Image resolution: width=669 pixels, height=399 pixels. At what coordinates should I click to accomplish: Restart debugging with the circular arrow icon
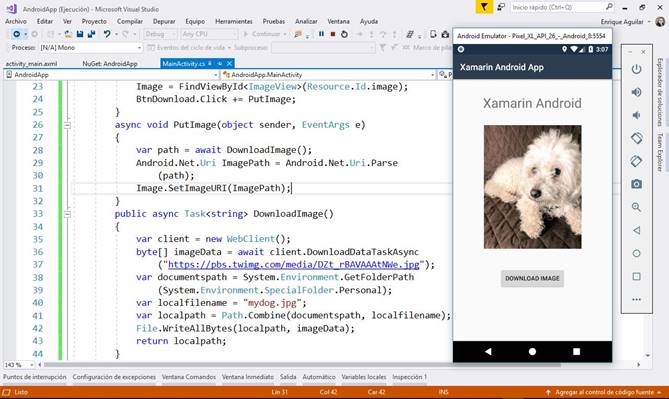(344, 34)
